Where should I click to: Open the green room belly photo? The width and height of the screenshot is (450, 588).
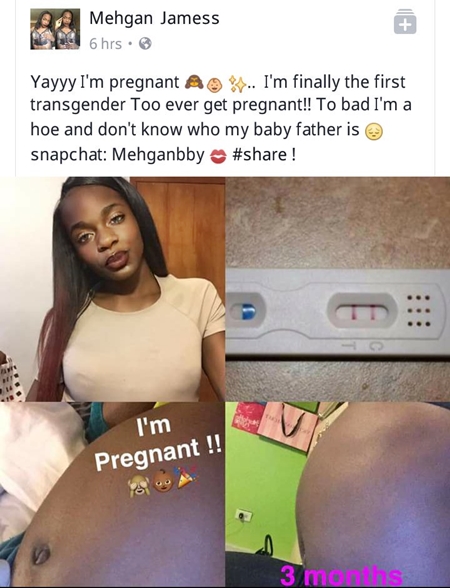click(x=338, y=494)
